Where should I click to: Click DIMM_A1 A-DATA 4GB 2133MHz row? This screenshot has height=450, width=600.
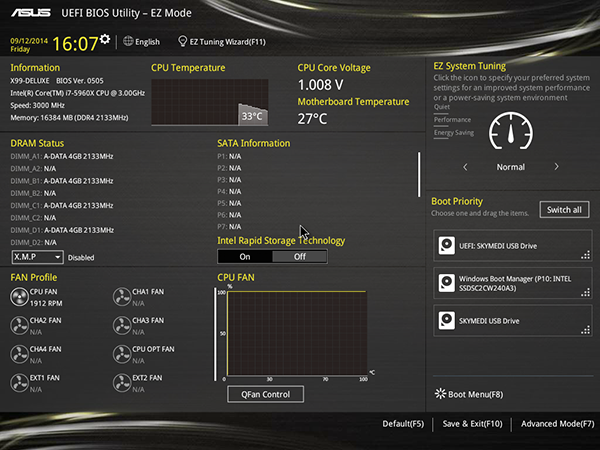click(62, 156)
